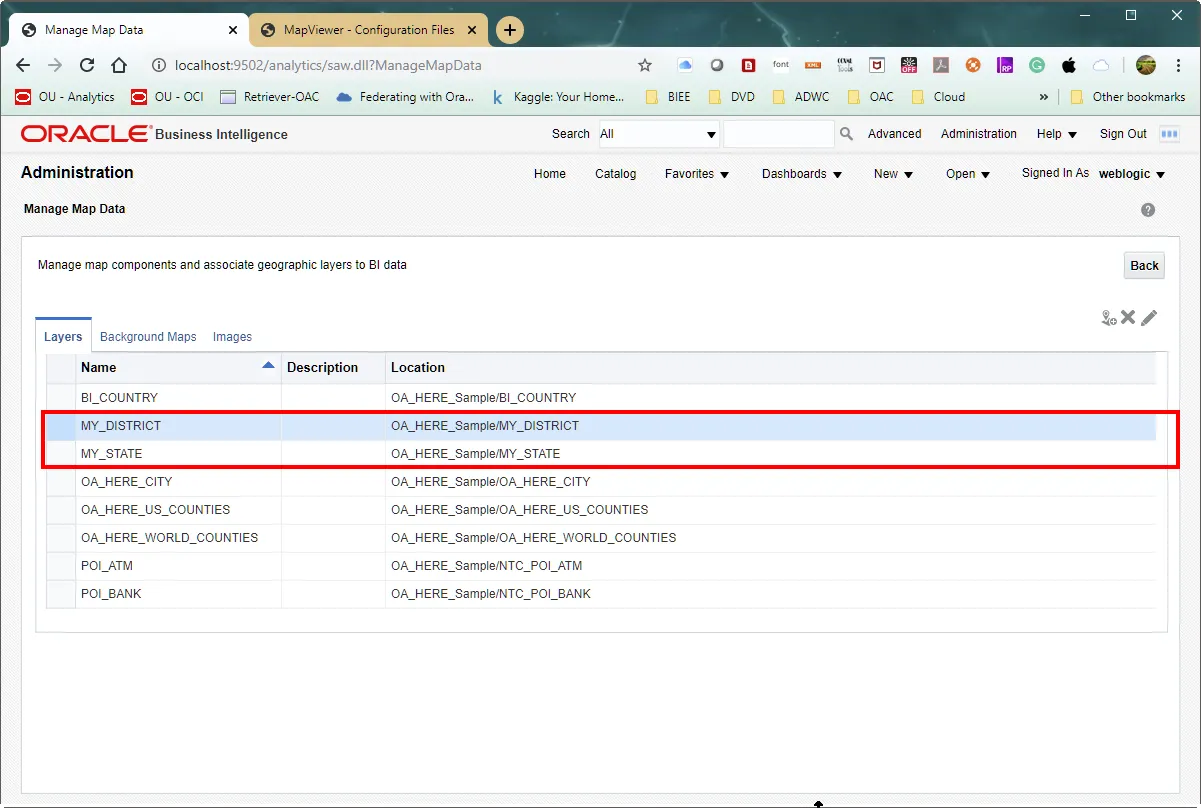Open the weblogic user dropdown
The height and width of the screenshot is (808, 1201).
(x=1132, y=174)
